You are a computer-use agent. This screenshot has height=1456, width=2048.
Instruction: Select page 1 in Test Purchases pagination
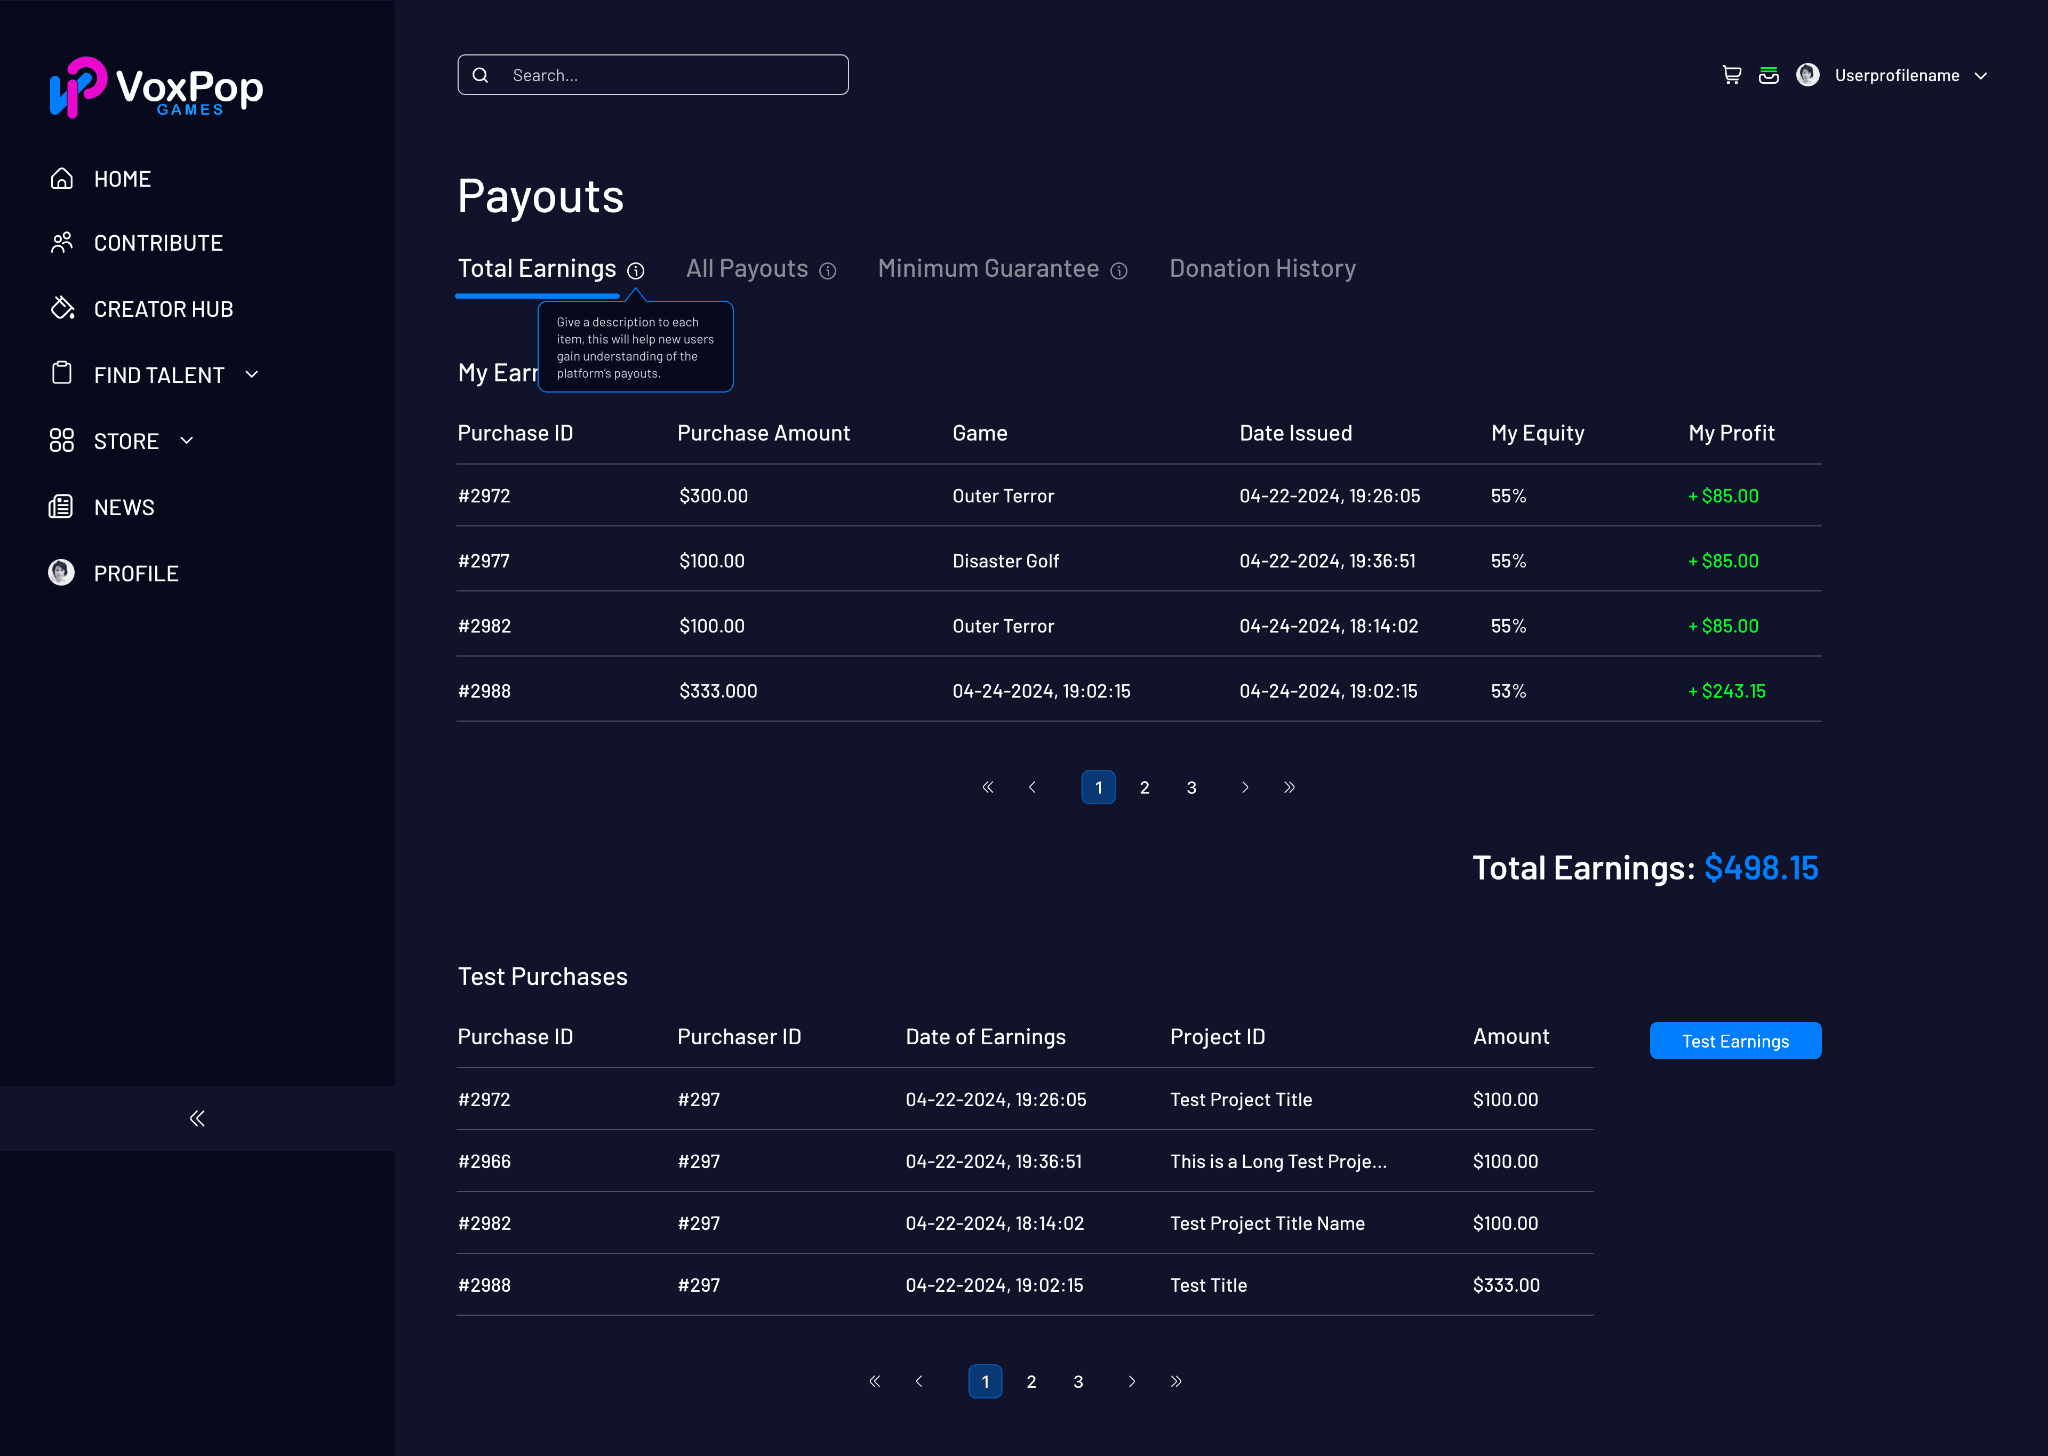coord(985,1381)
